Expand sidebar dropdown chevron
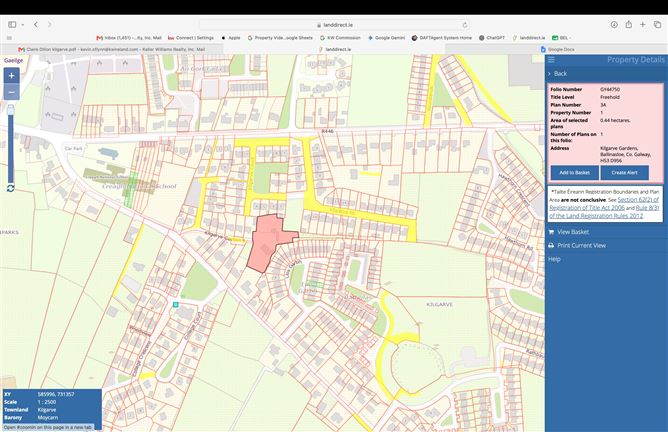 click(x=23, y=25)
